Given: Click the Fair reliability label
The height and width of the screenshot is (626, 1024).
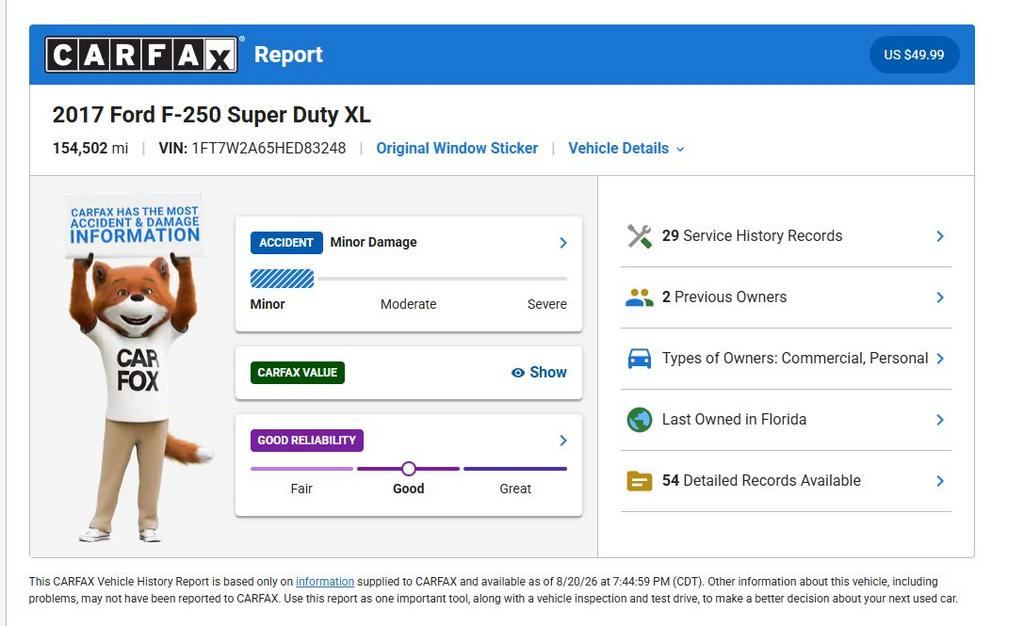Looking at the screenshot, I should point(302,489).
